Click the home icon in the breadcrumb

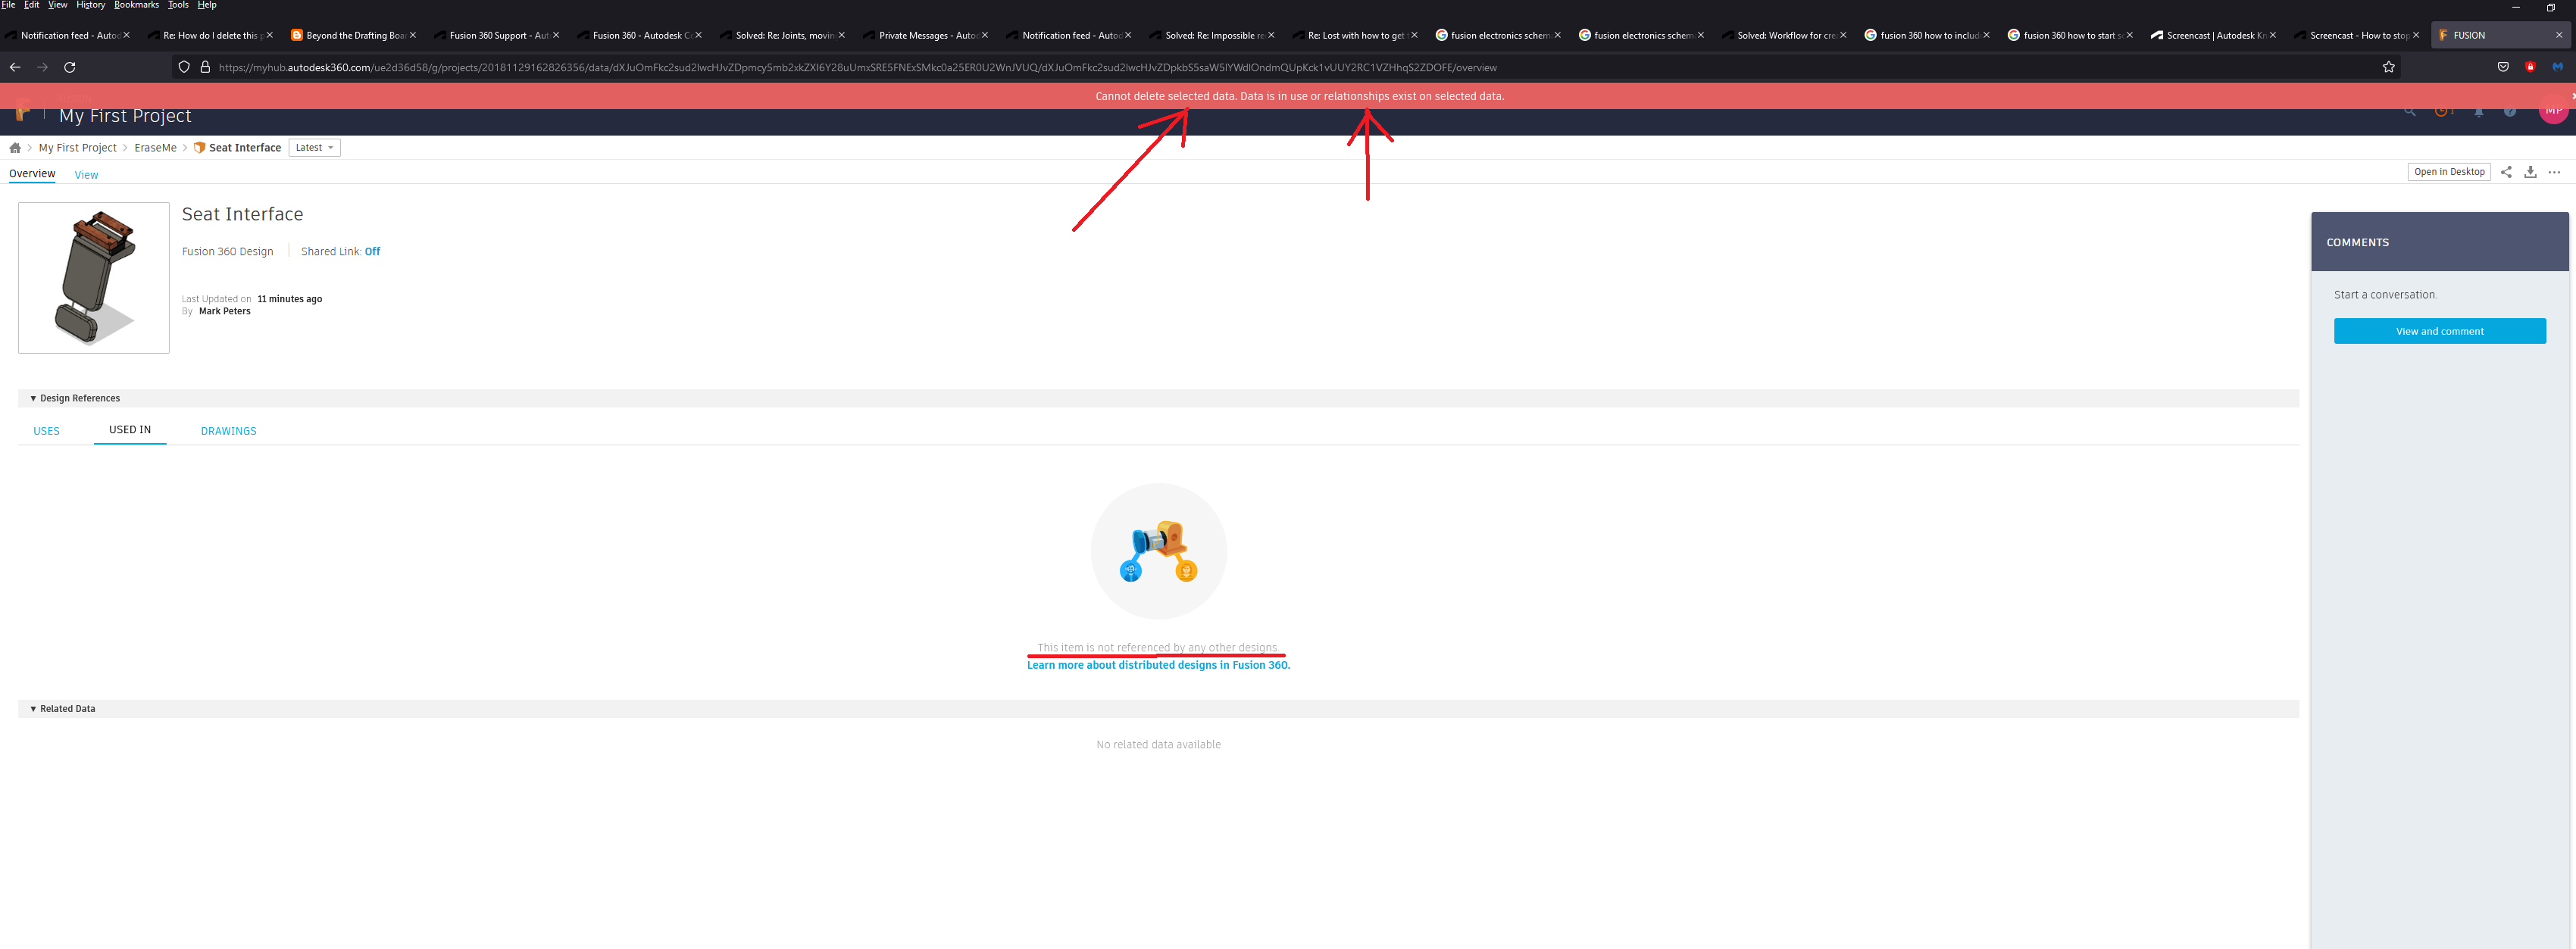15,147
